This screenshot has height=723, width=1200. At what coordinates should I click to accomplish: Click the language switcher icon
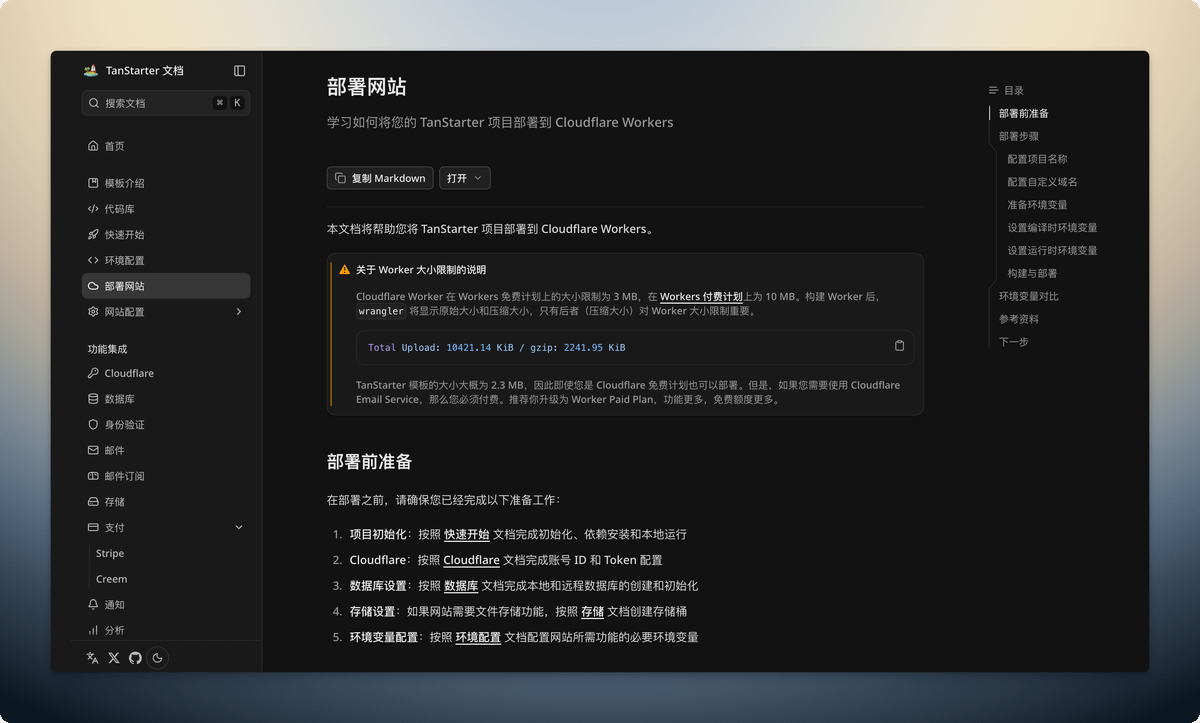point(93,658)
